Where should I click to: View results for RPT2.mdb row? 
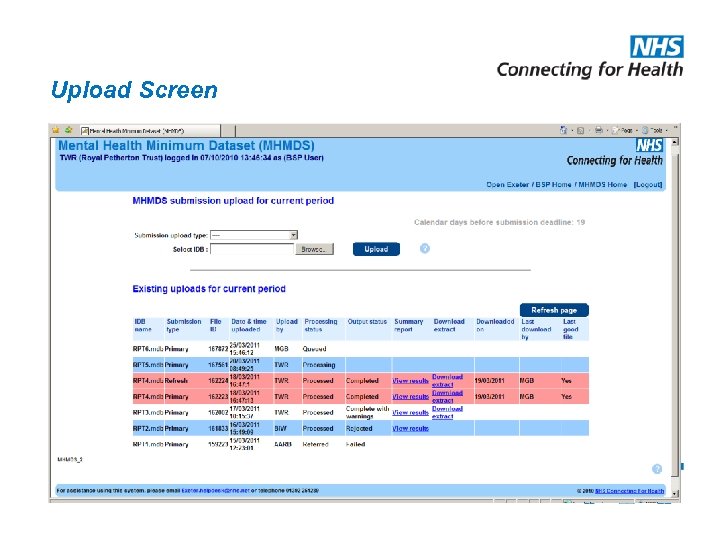(x=410, y=428)
